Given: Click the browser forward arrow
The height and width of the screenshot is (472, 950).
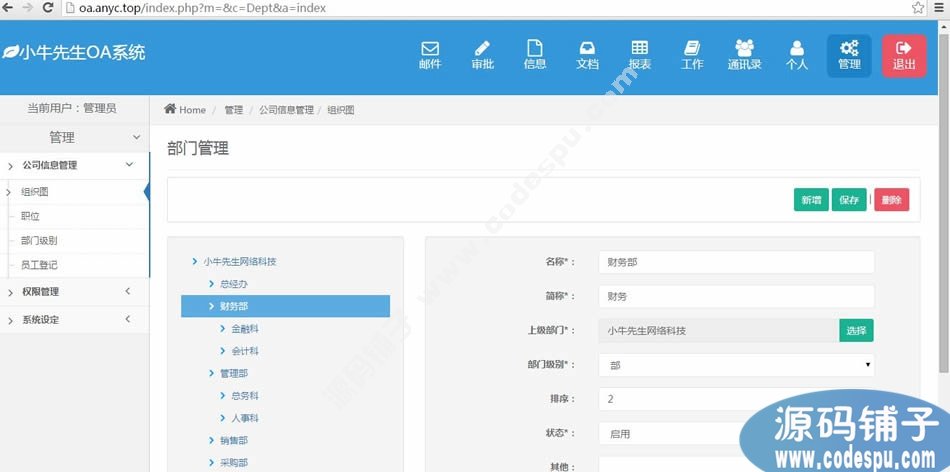Looking at the screenshot, I should tap(28, 8).
